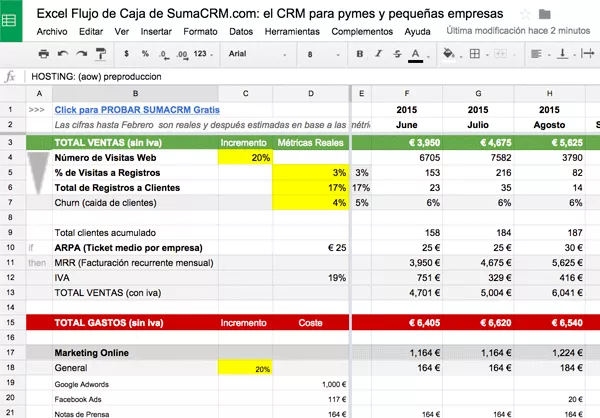Select the 1,000 € Adwords cost cell
The width and height of the screenshot is (600, 418).
[x=311, y=384]
